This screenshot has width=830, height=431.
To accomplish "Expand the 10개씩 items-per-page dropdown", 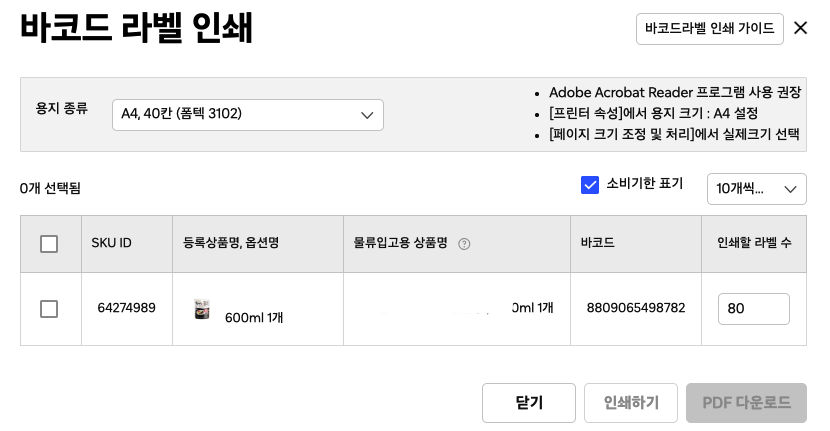I will (x=756, y=188).
